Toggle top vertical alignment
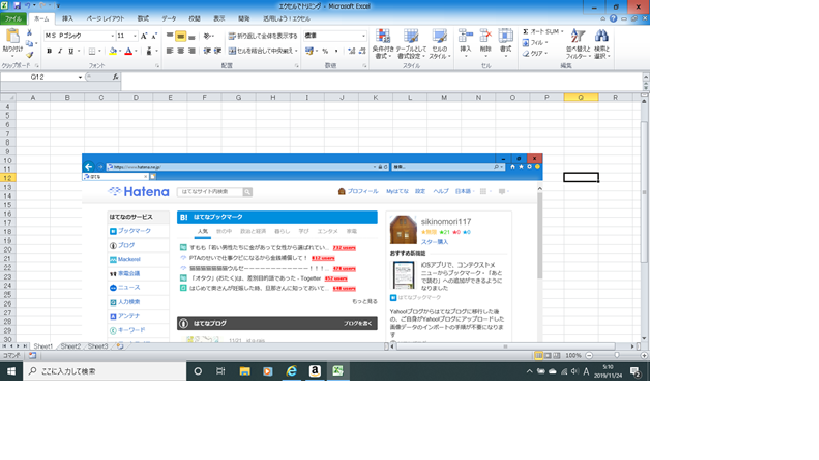 [x=170, y=36]
